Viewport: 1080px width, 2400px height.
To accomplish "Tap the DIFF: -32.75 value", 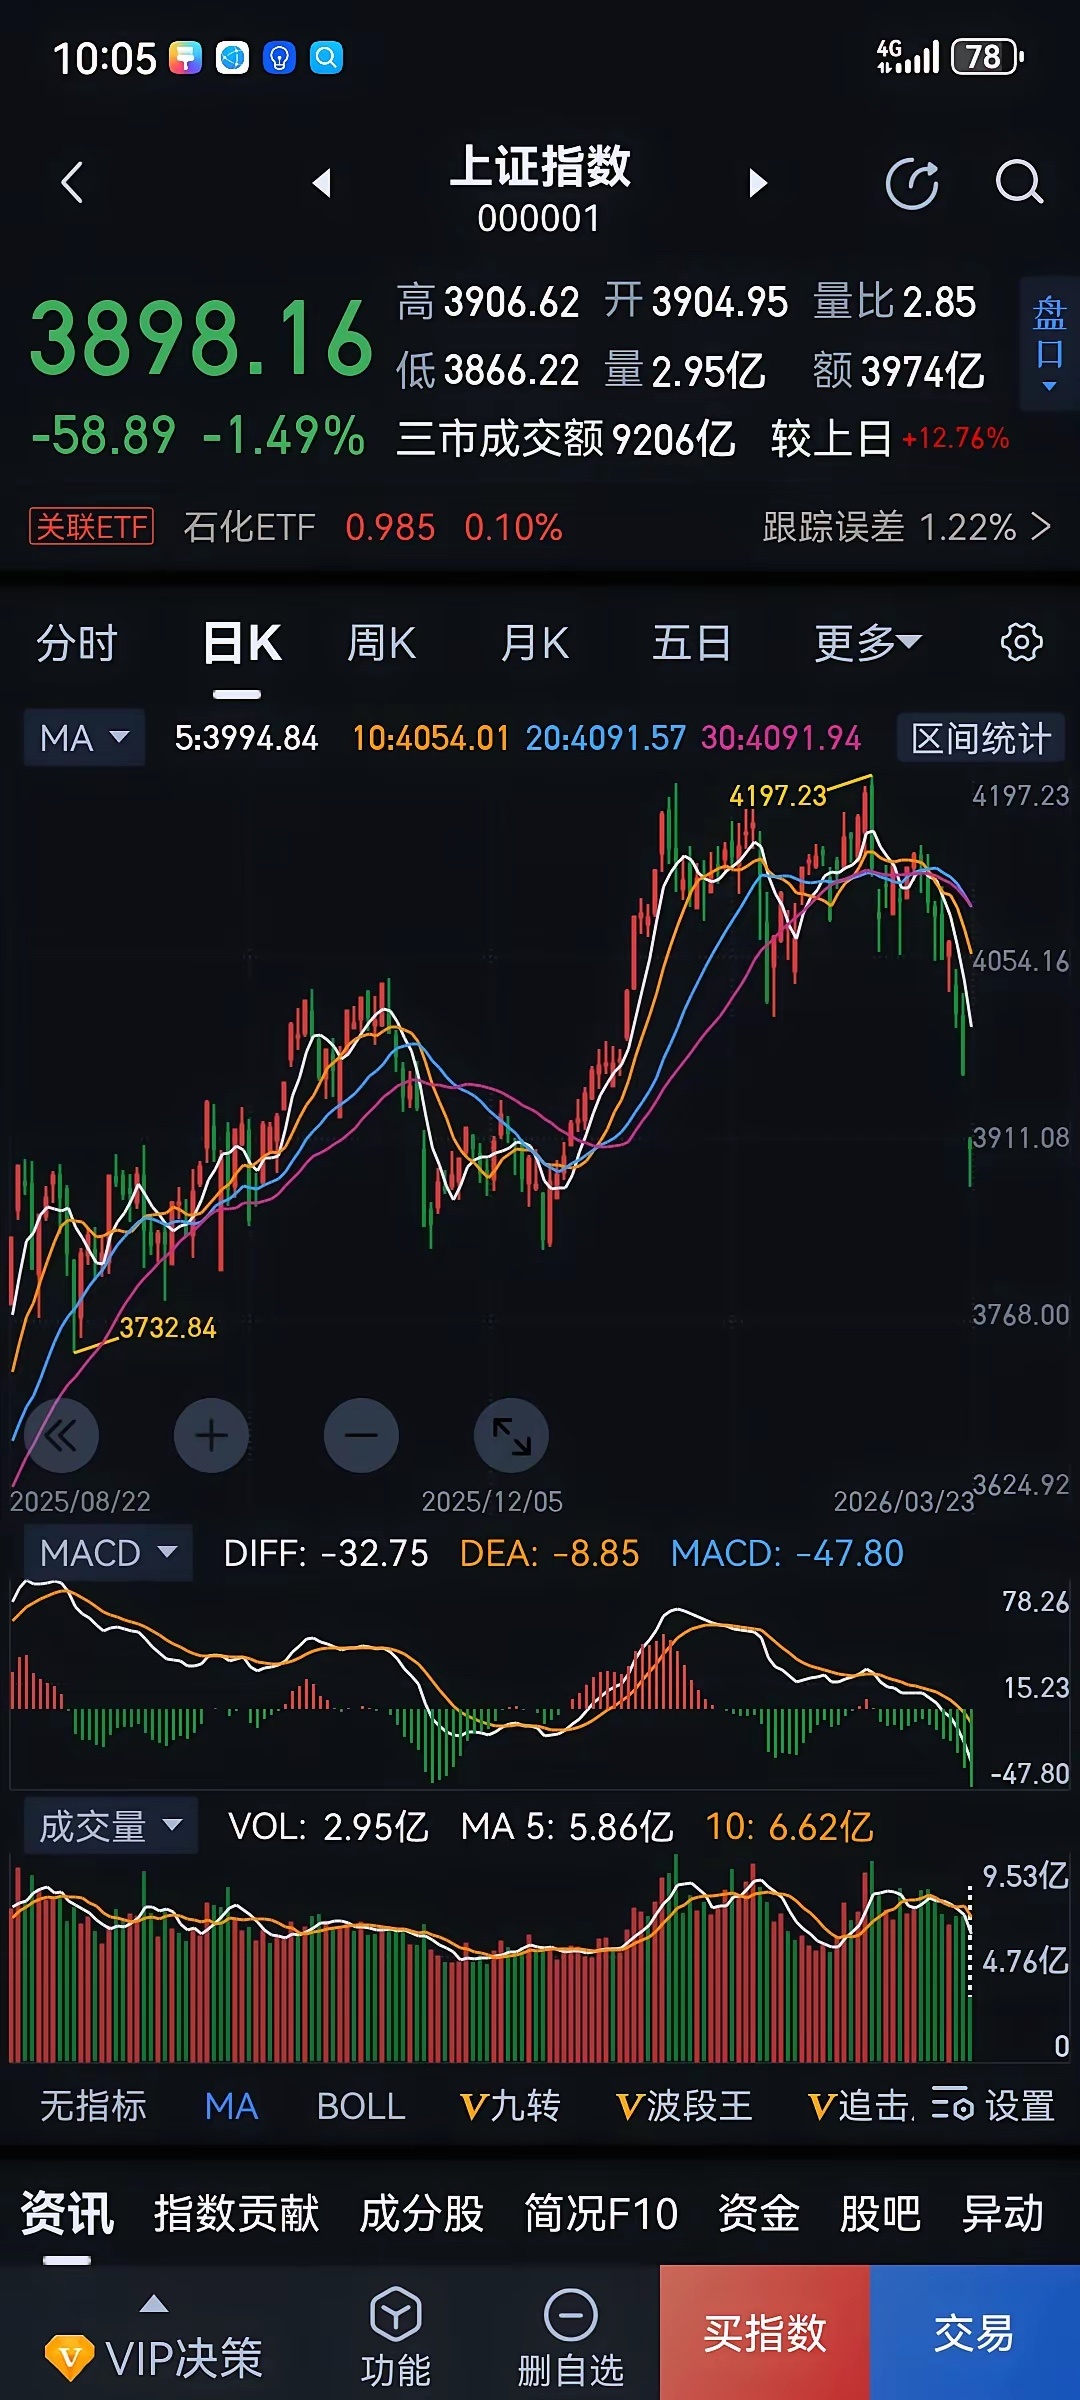I will click(x=326, y=1553).
